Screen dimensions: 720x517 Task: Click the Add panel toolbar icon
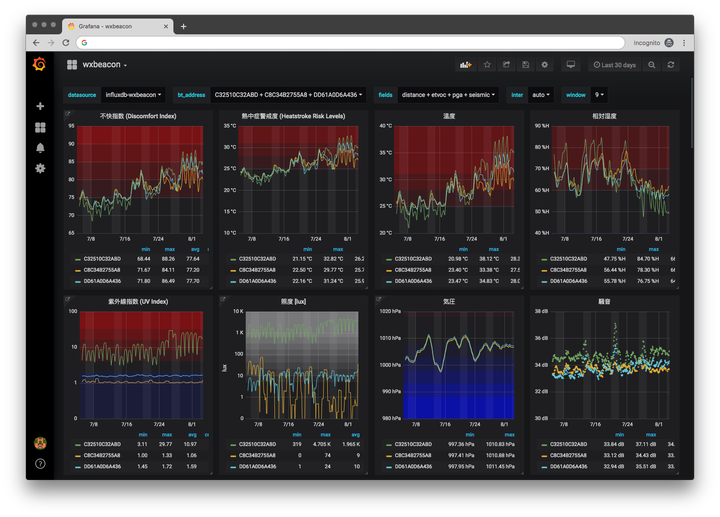pyautogui.click(x=465, y=65)
